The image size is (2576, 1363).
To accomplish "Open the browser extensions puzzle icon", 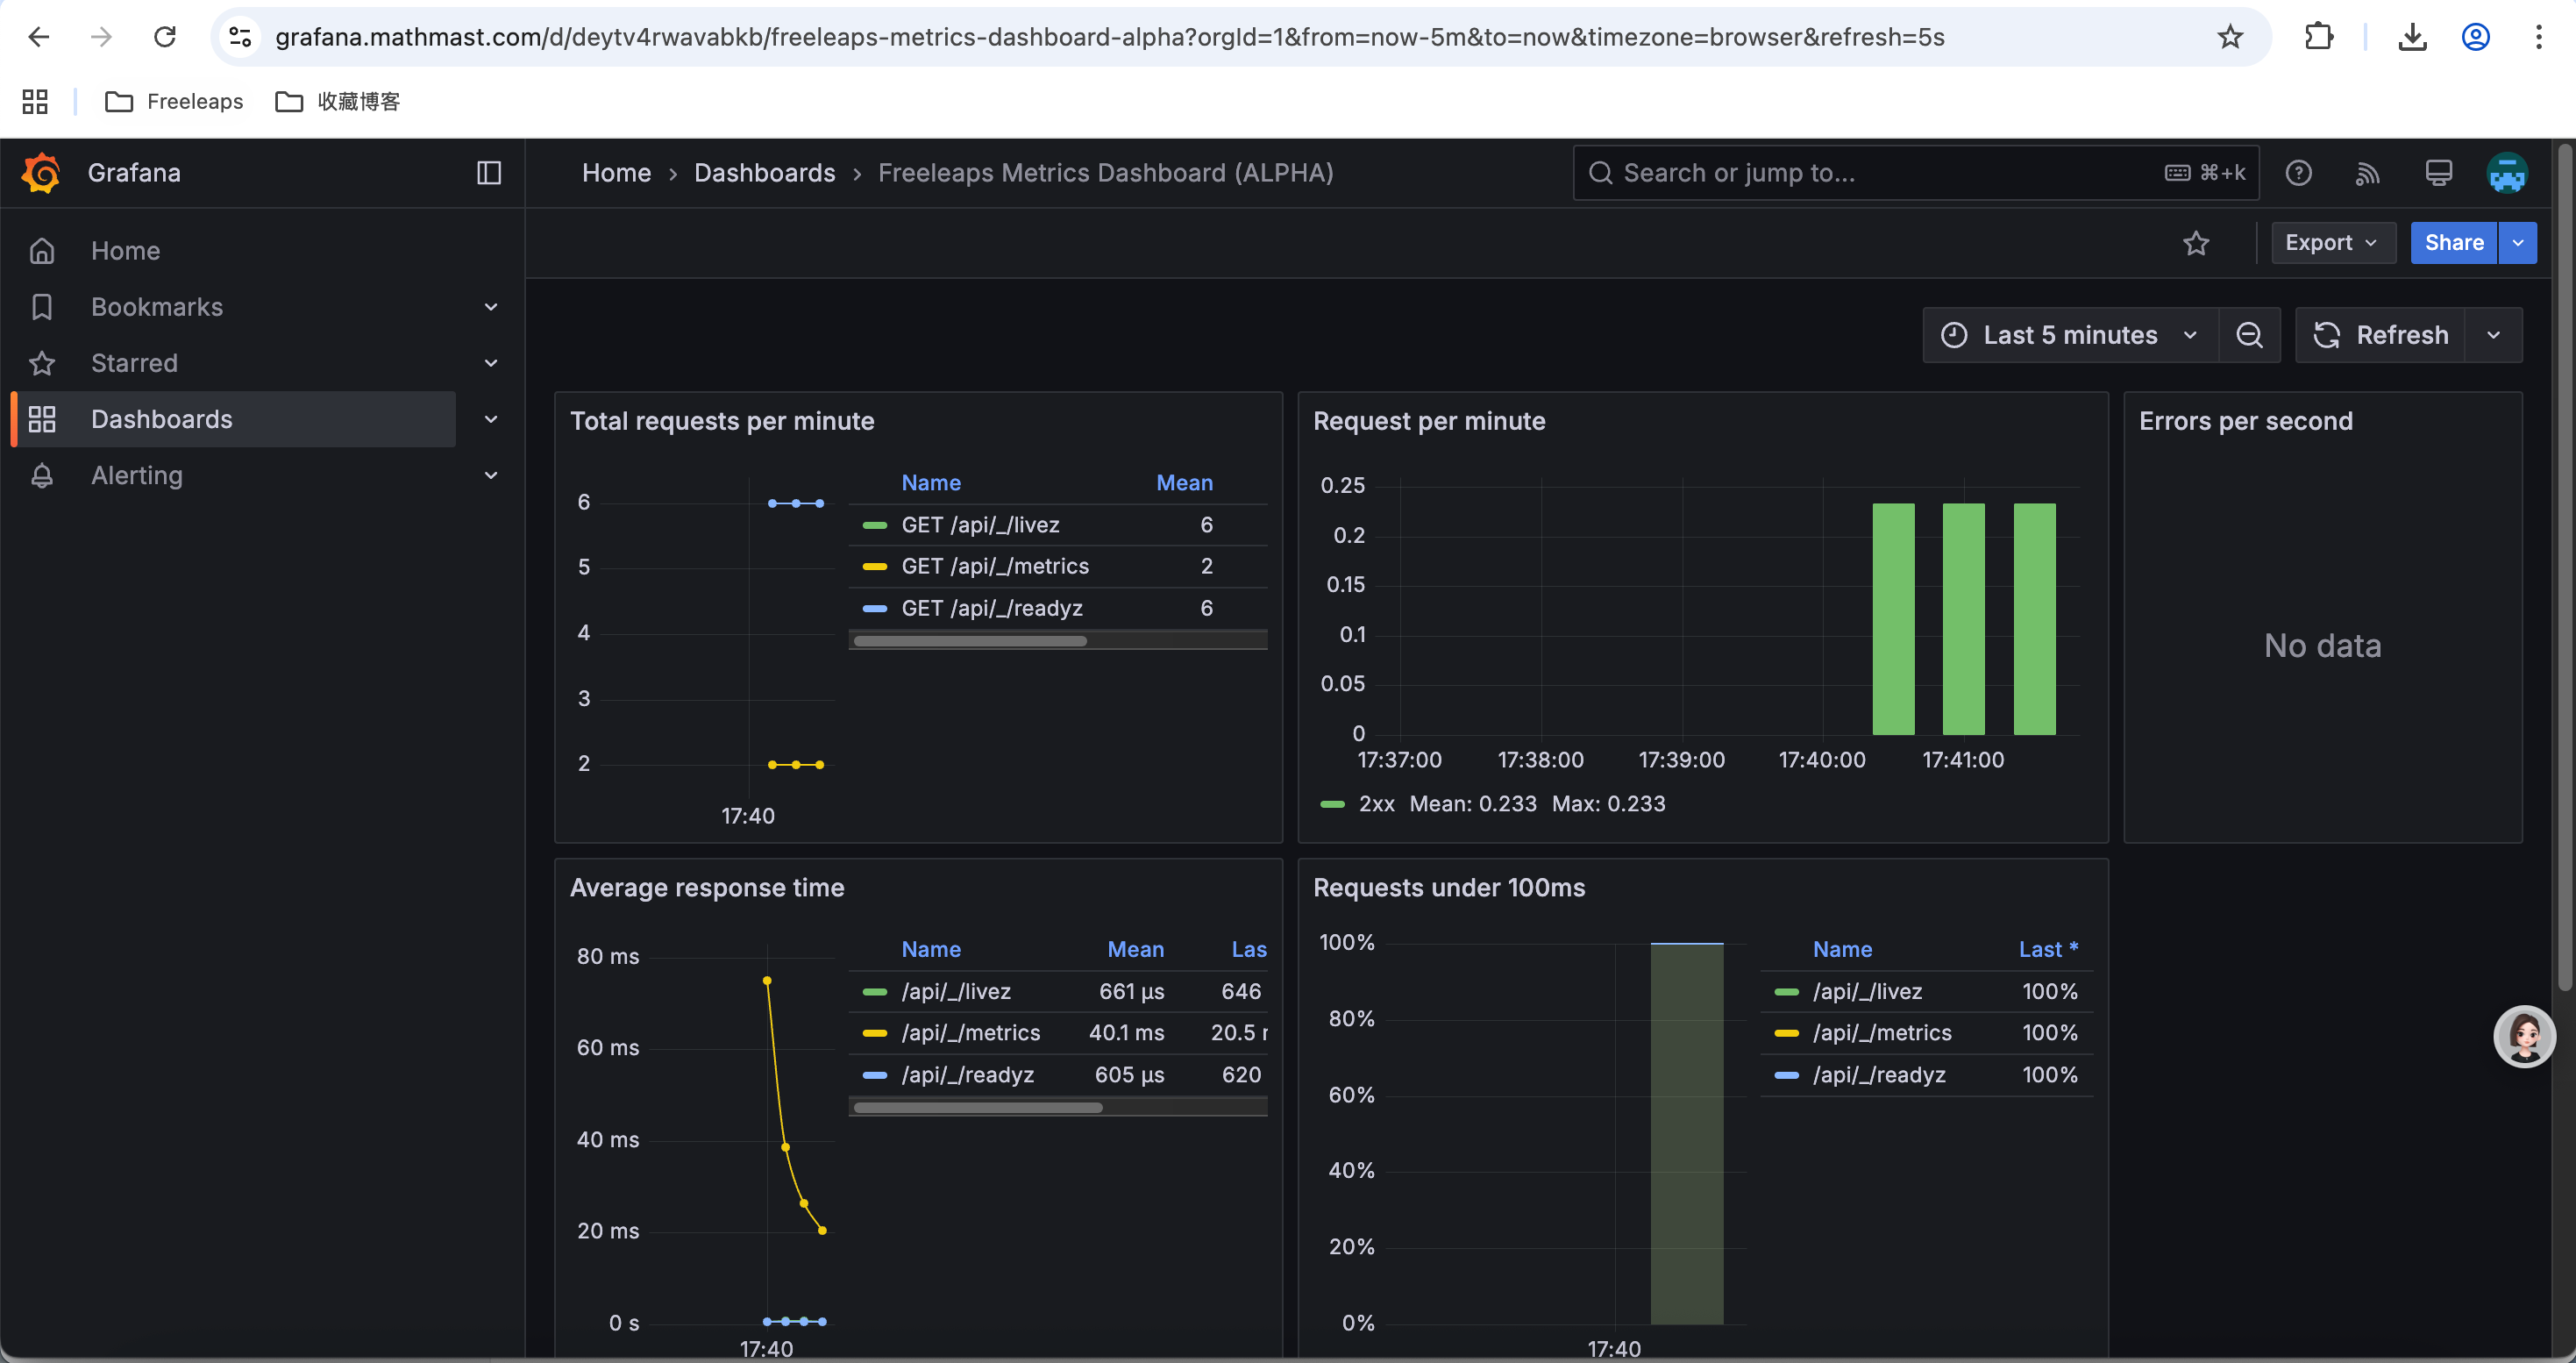I will (2318, 37).
